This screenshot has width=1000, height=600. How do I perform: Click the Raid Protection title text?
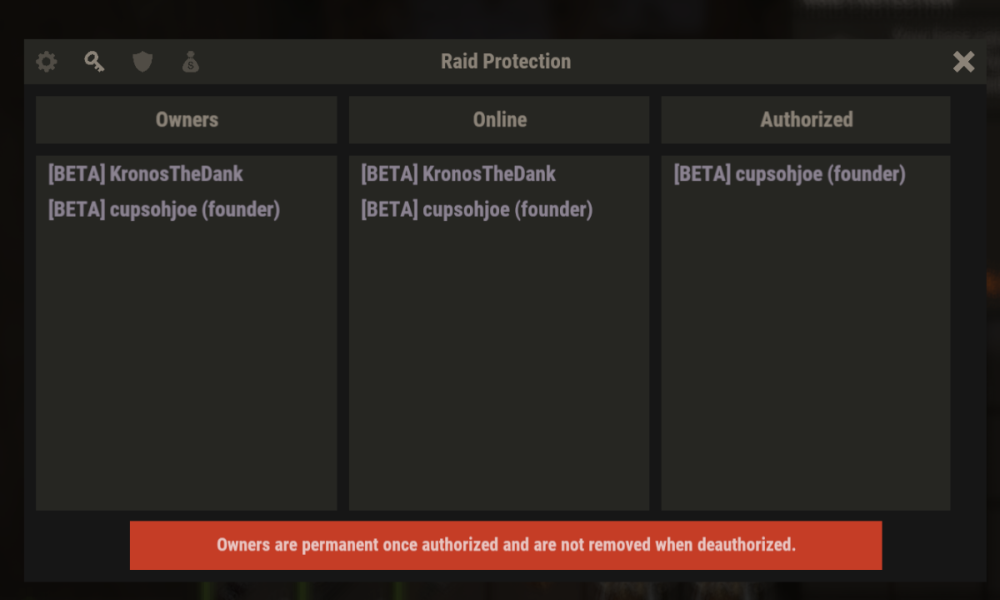click(x=506, y=62)
